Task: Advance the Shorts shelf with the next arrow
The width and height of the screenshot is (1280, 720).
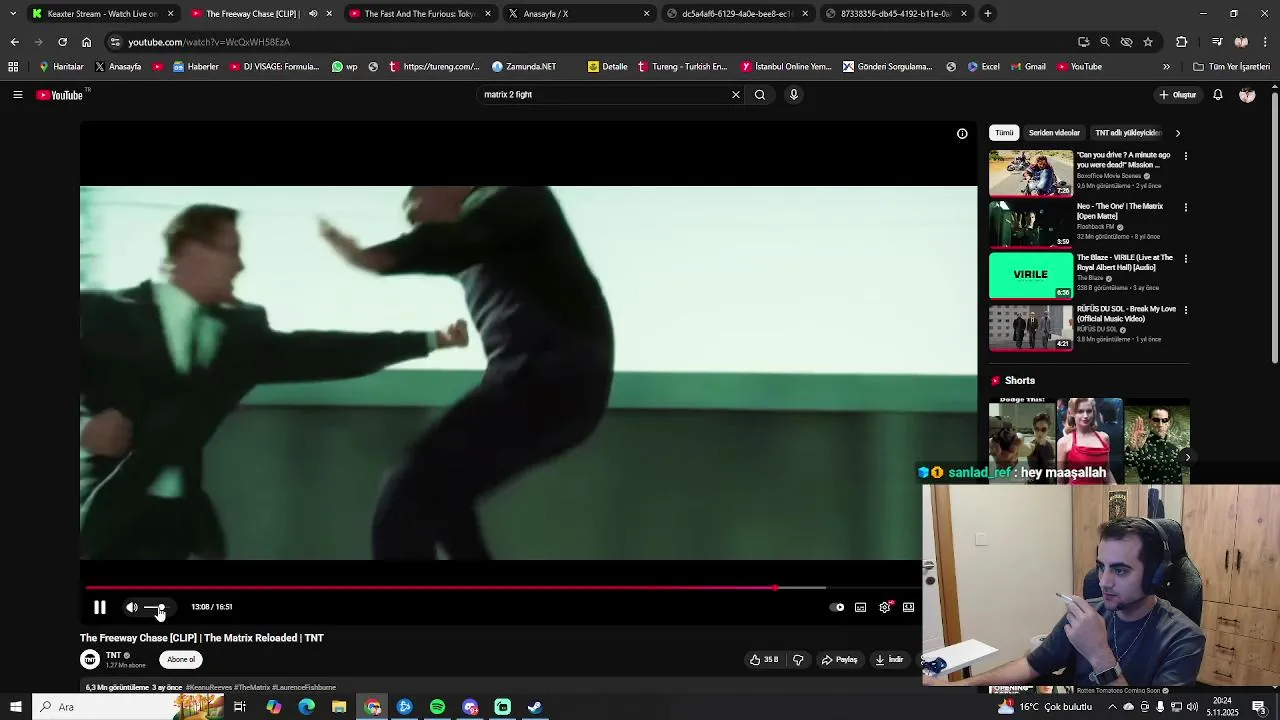Action: click(x=1187, y=457)
